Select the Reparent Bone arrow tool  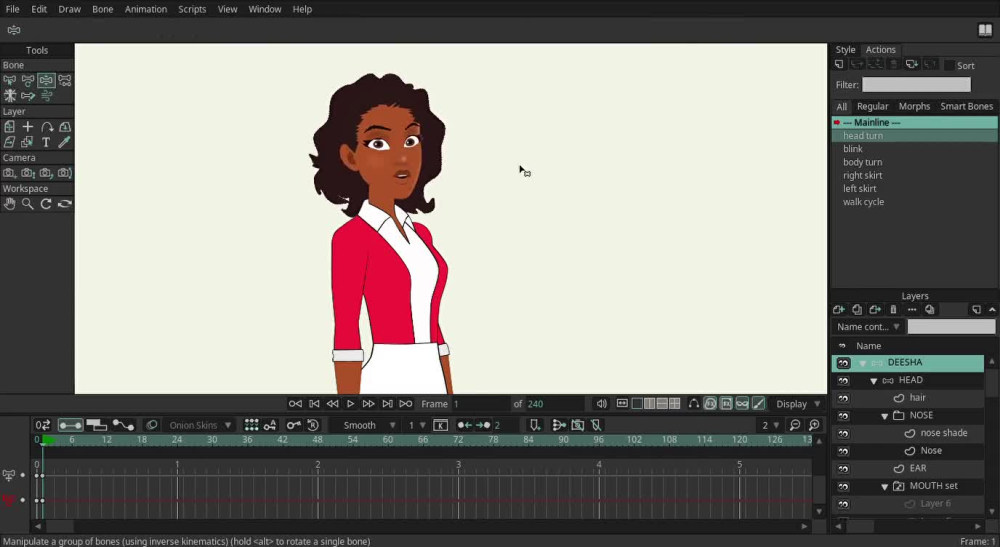pos(27,96)
